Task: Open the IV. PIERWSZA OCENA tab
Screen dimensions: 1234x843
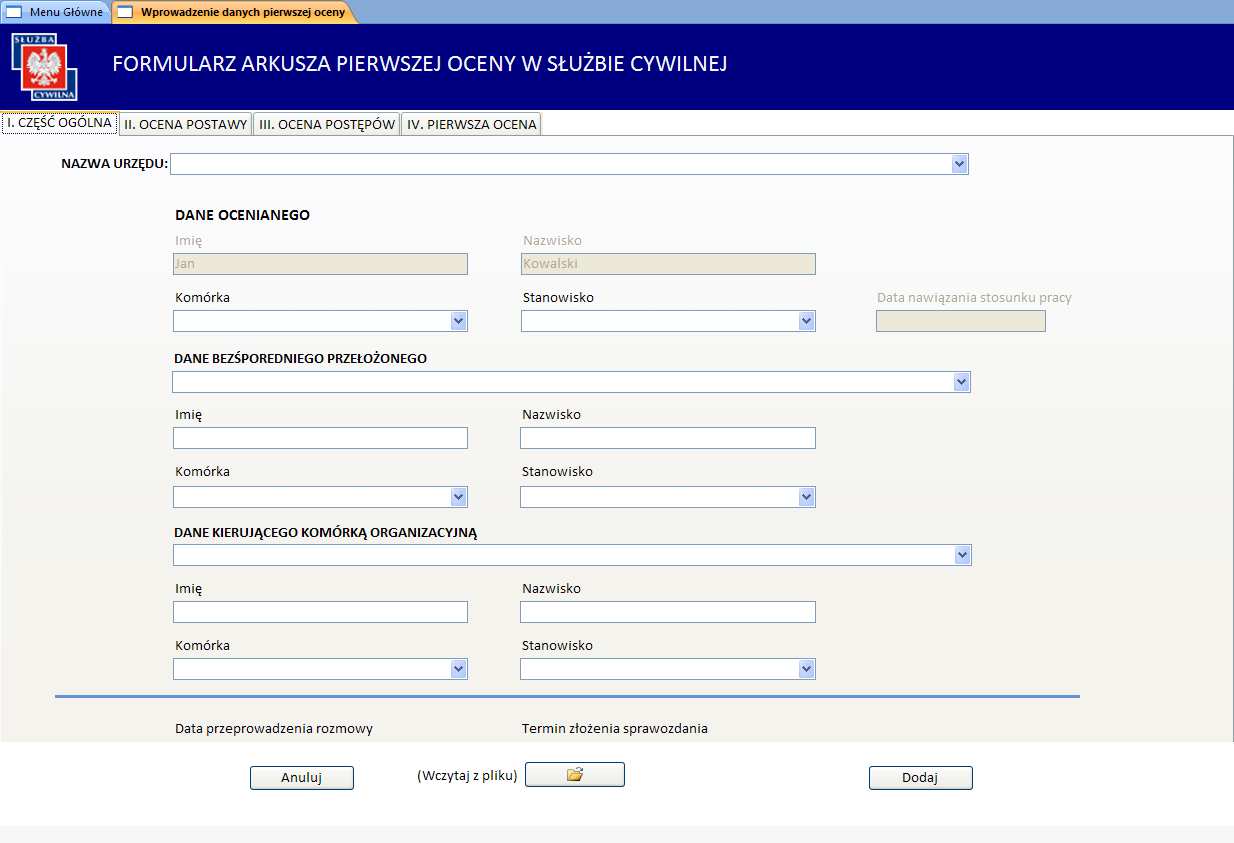Action: [x=472, y=124]
